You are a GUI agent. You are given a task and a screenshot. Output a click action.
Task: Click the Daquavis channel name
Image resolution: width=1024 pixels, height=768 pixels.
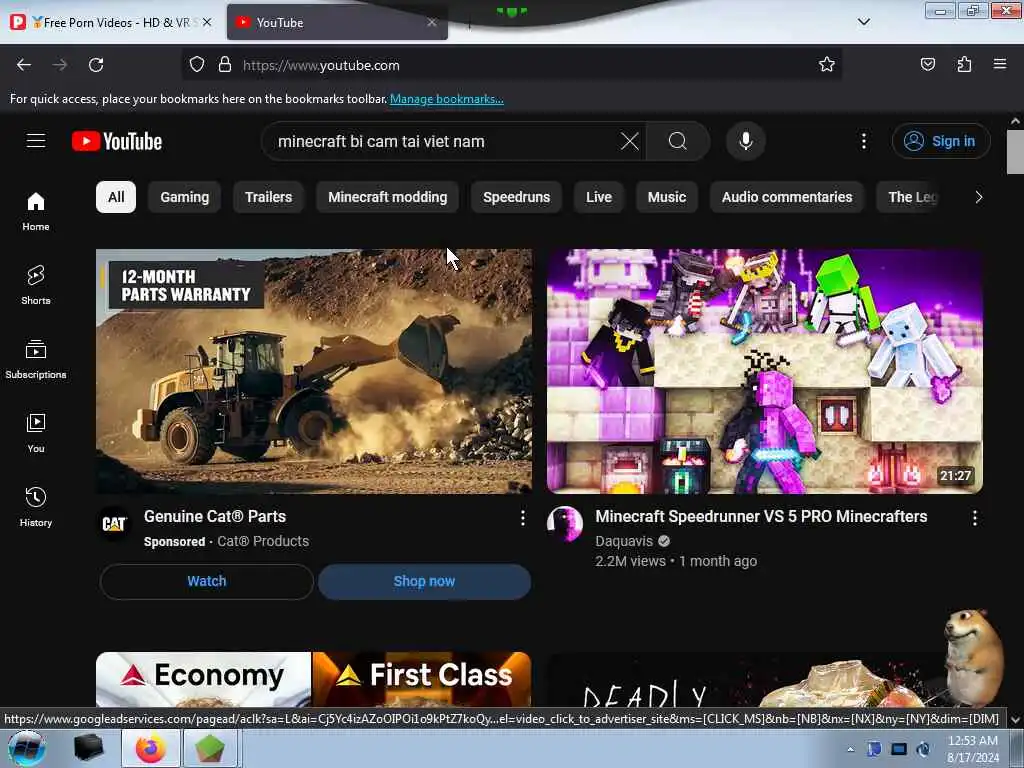click(624, 541)
